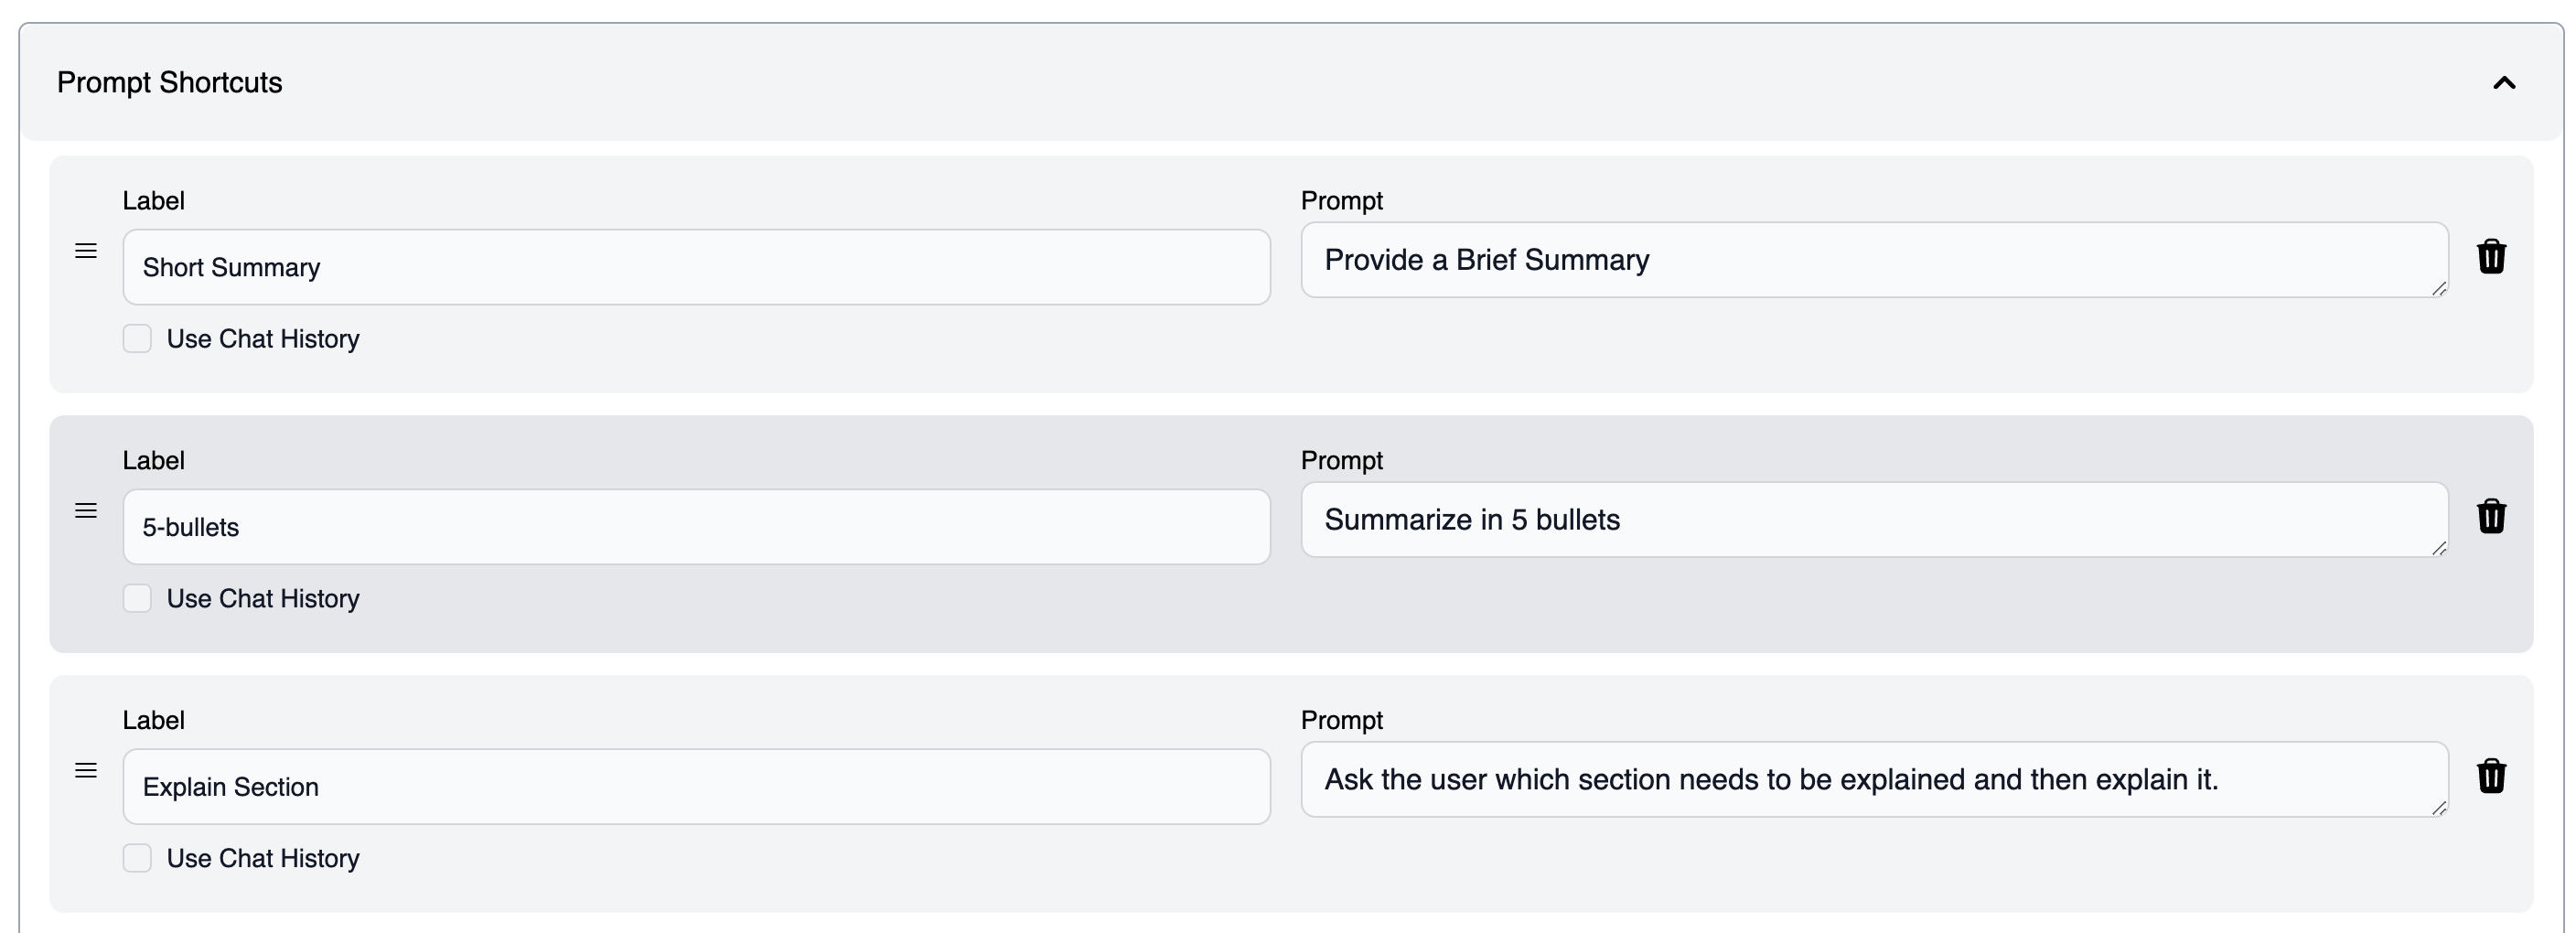Click the 5-bullets label field

(x=696, y=527)
